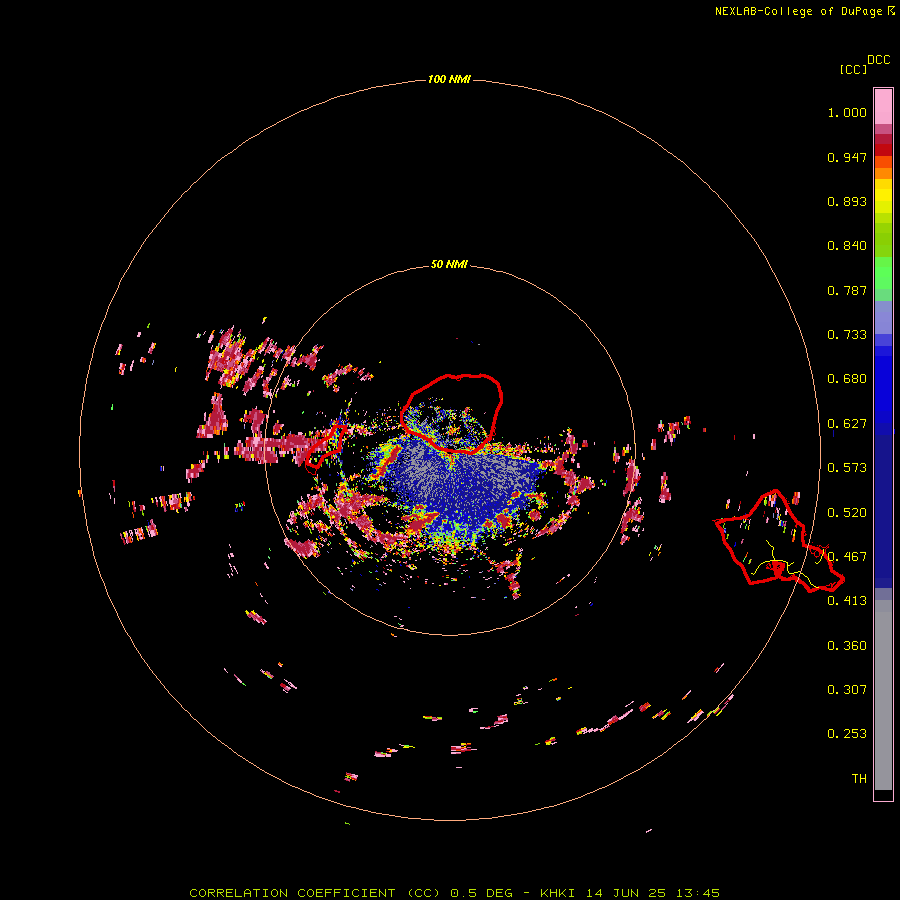Image resolution: width=900 pixels, height=900 pixels.
Task: Click the [CC] units label
Action: (853, 69)
